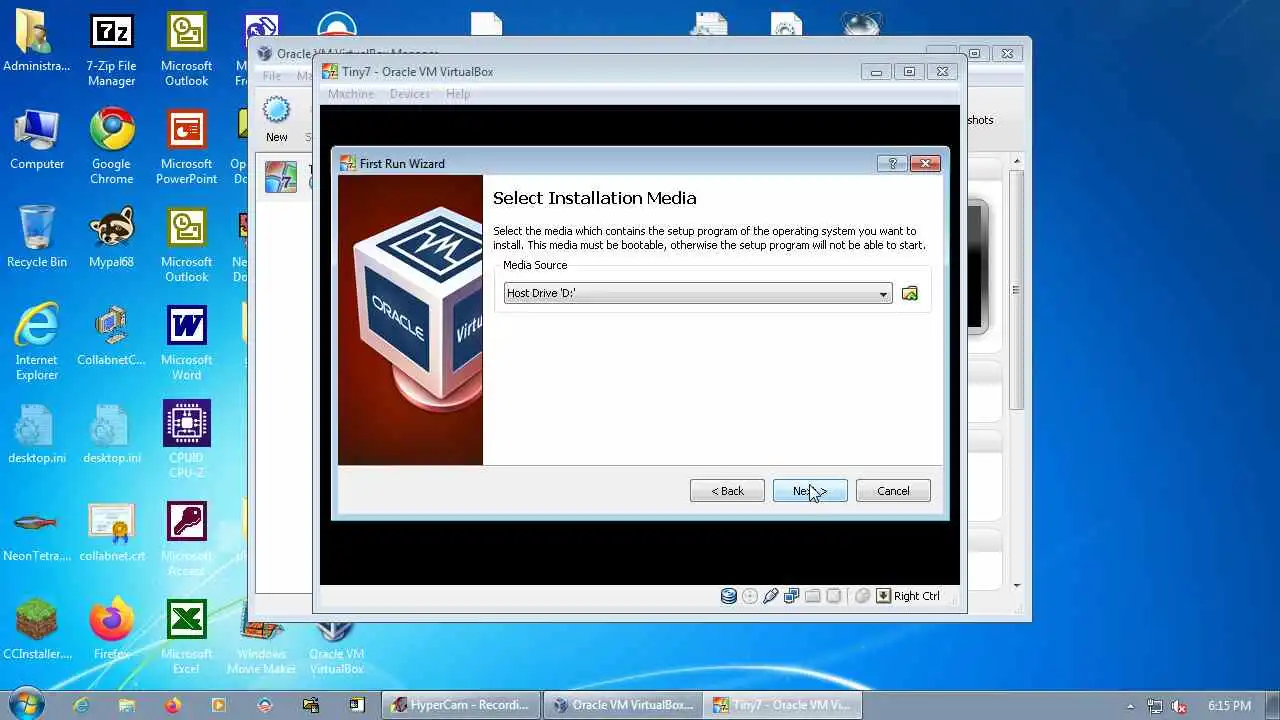
Task: Switch to HyperCam taskbar button
Action: pos(461,705)
